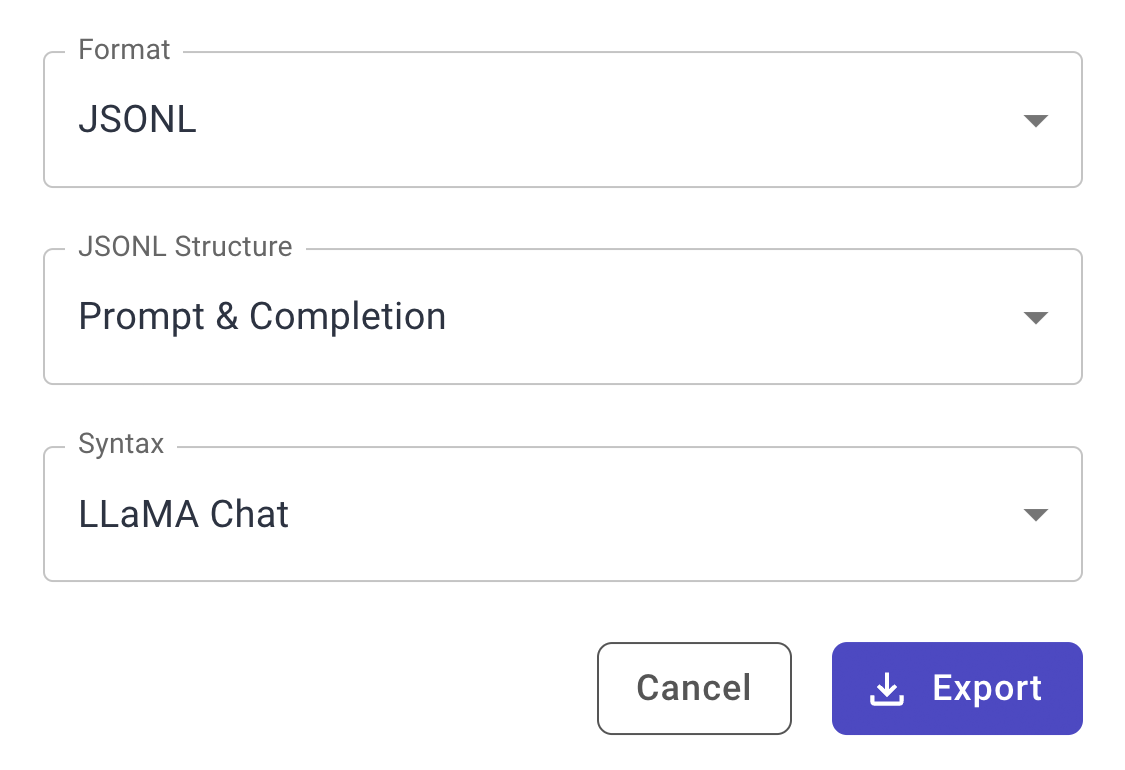Screen dimensions: 1125x770
Task: Change the Prompt & Completion structure
Action: (x=562, y=316)
